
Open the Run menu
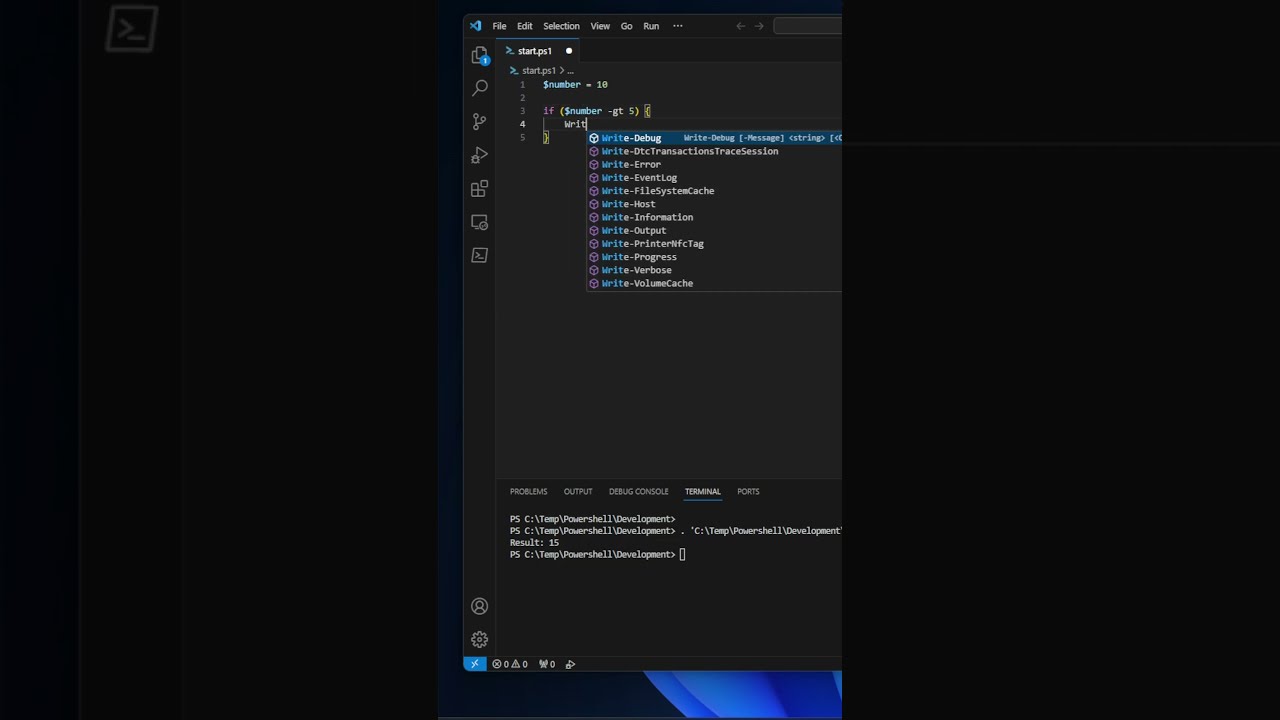pyautogui.click(x=651, y=26)
